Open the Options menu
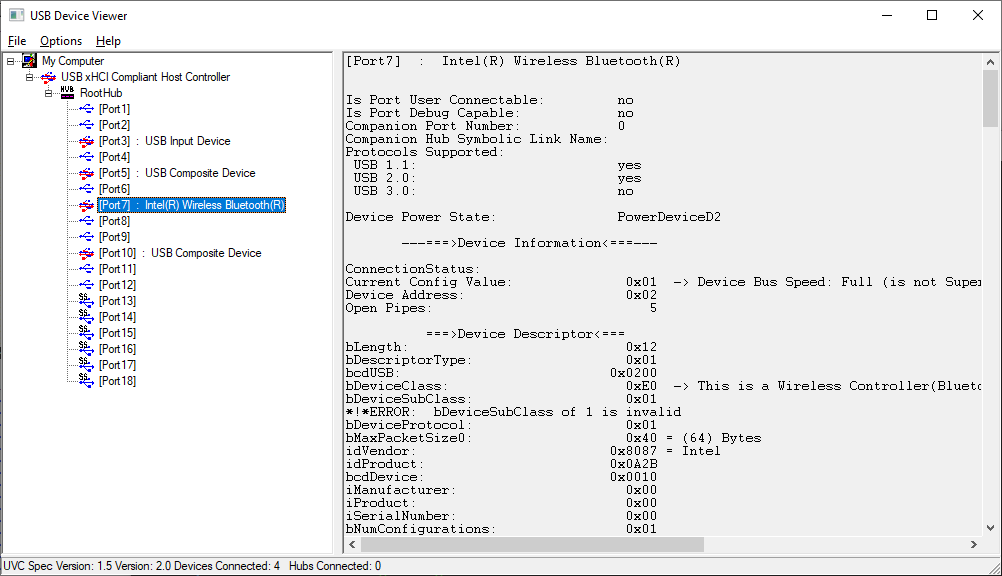The height and width of the screenshot is (576, 1002). click(x=61, y=41)
